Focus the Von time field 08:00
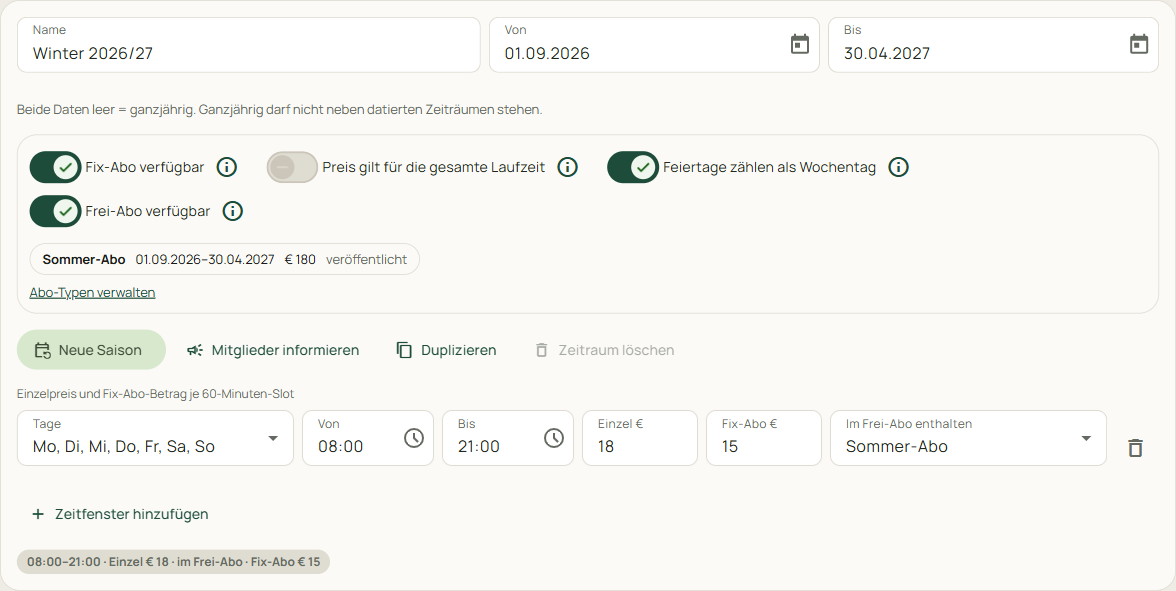Viewport: 1176px width, 591px height. pos(368,438)
